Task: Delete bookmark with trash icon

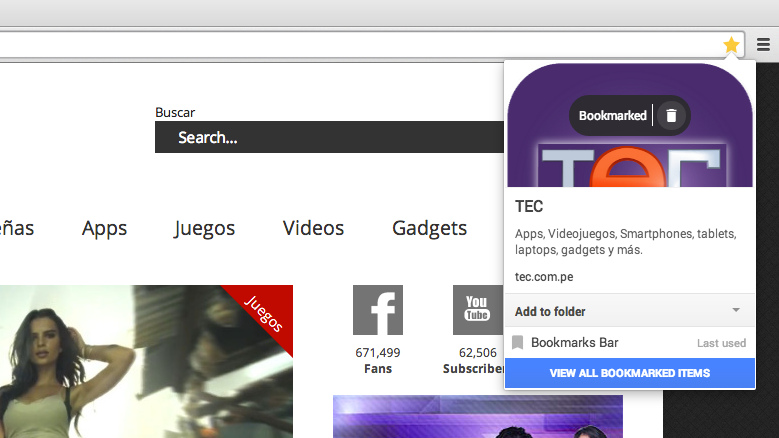Action: coord(671,115)
